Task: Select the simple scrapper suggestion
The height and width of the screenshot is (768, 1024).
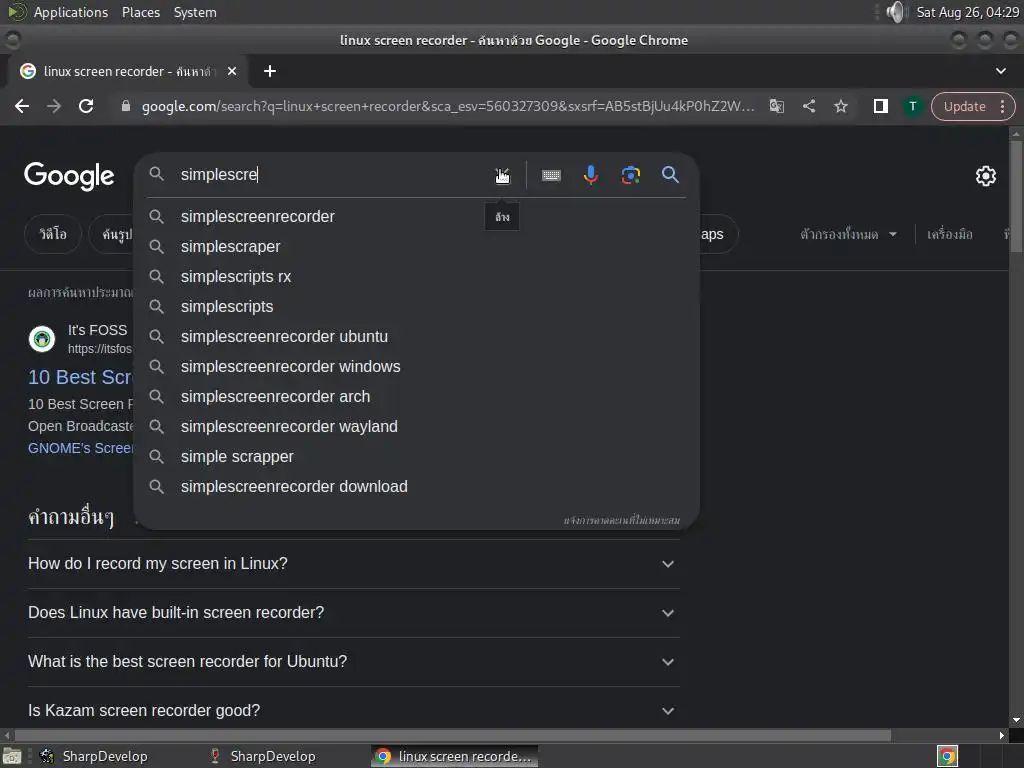Action: [416, 456]
